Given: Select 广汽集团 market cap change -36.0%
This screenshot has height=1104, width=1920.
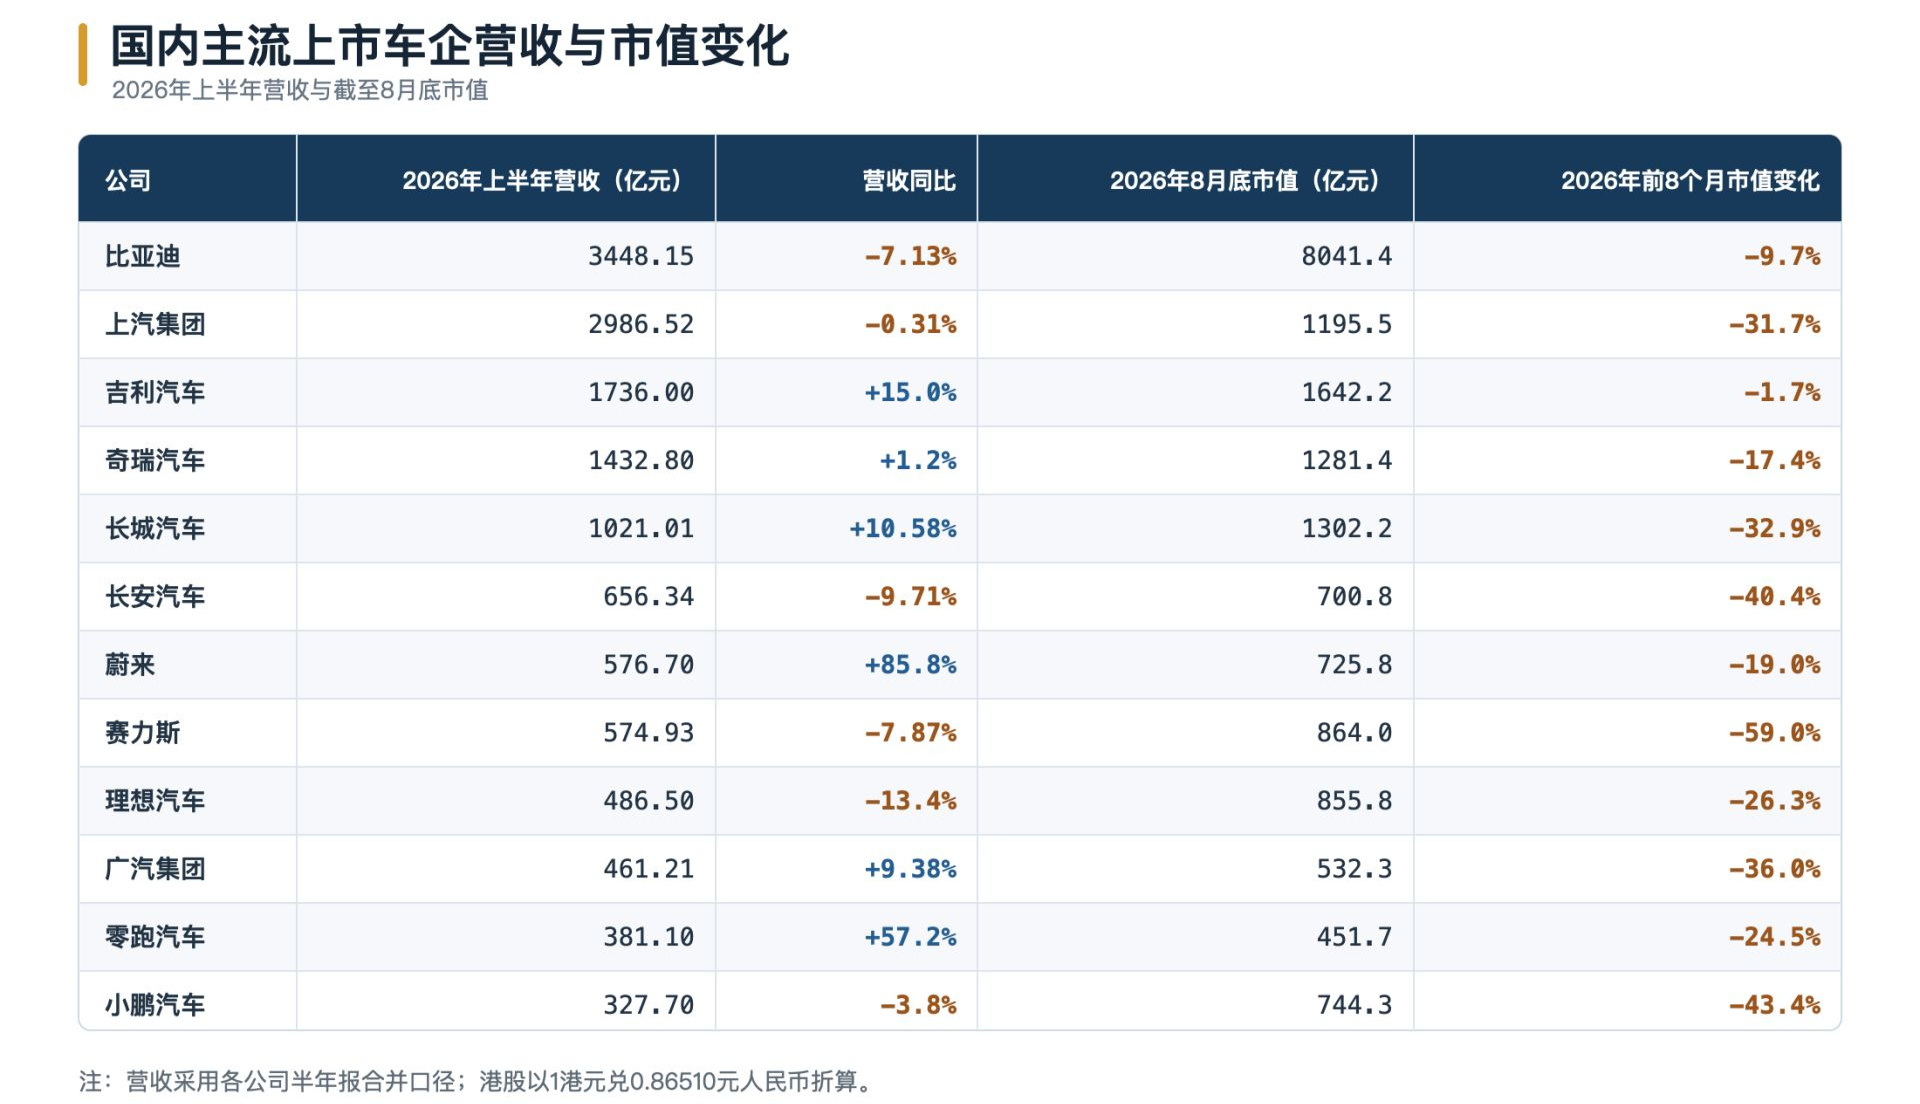Looking at the screenshot, I should pos(1775,868).
